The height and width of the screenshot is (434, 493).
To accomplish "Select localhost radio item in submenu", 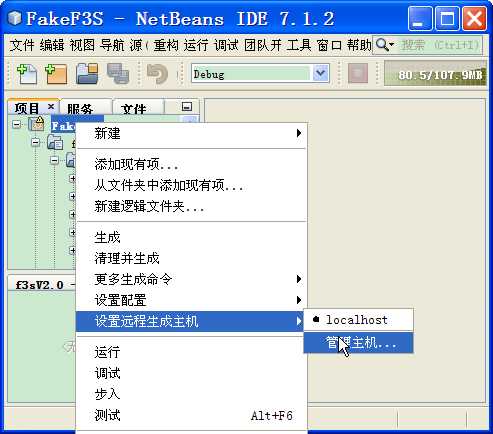I will [359, 320].
